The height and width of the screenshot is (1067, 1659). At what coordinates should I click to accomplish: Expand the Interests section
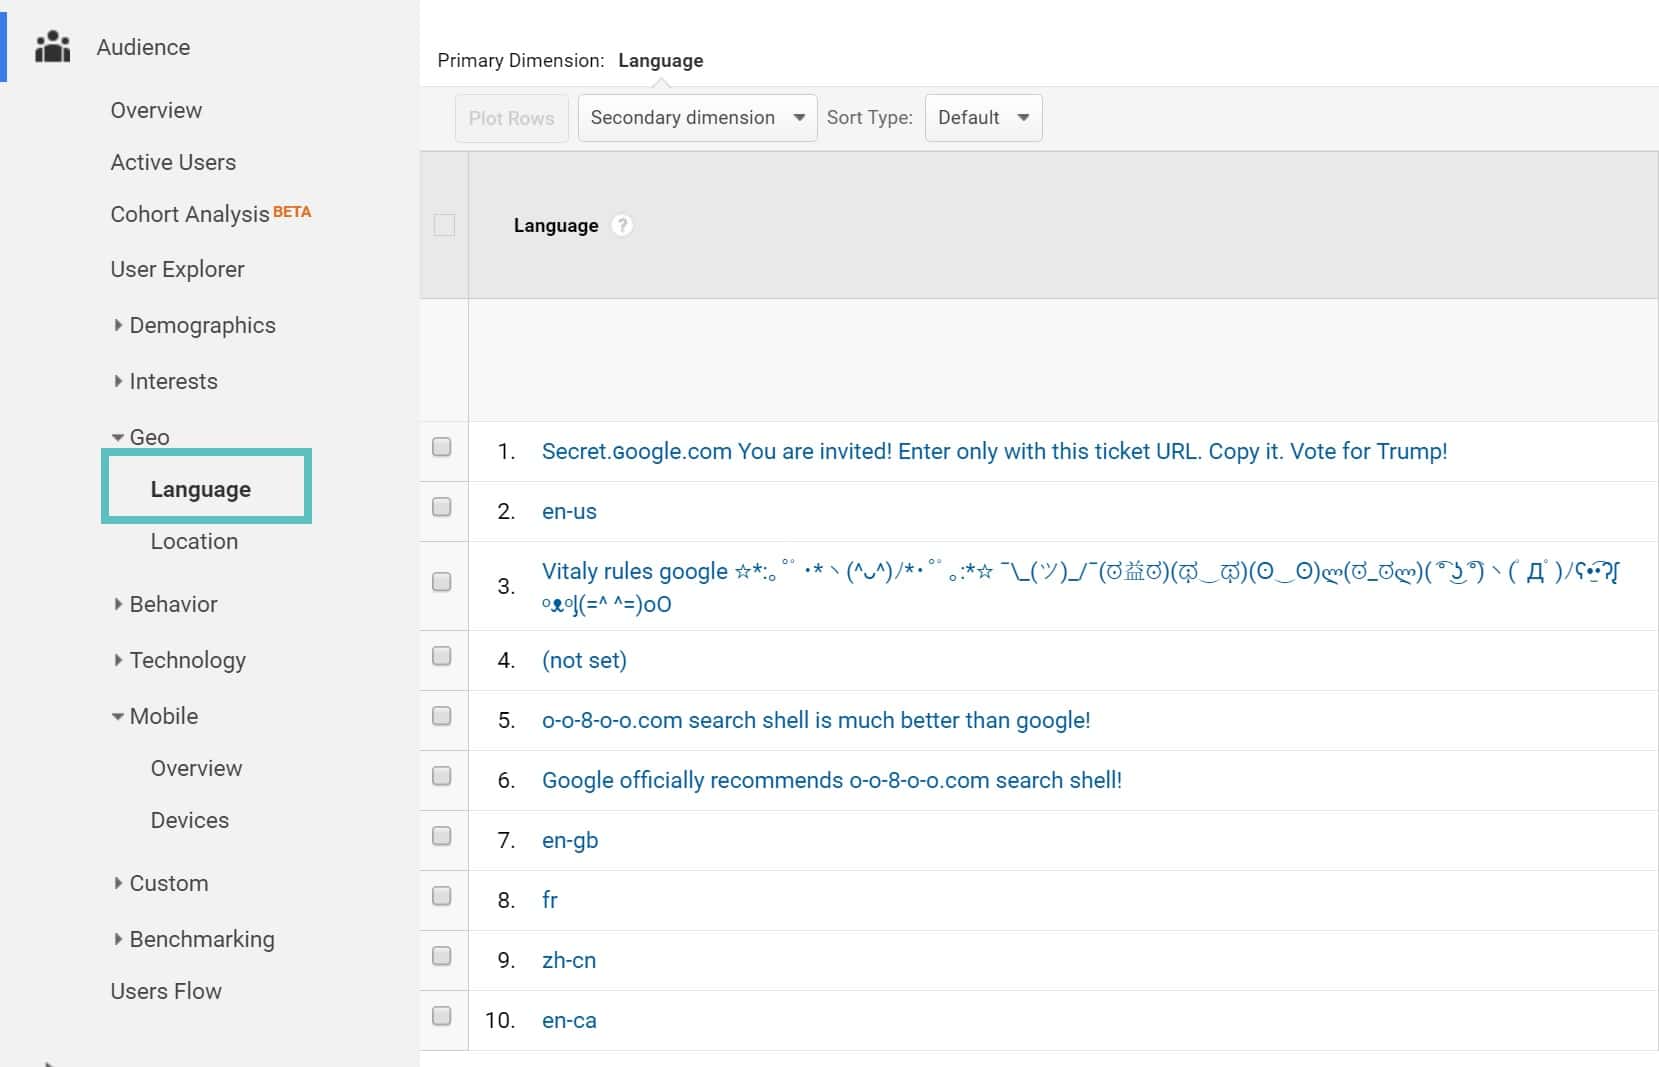[174, 381]
